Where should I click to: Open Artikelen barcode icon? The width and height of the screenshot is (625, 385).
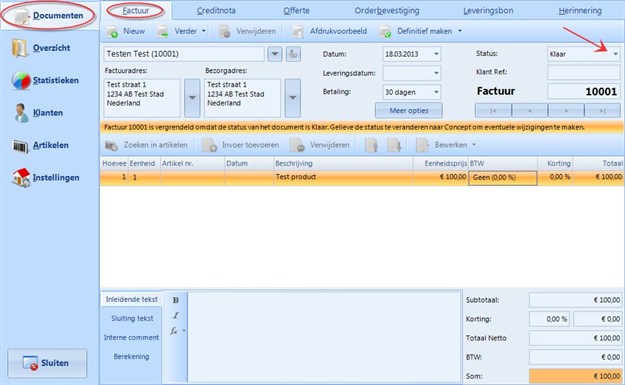click(x=20, y=145)
